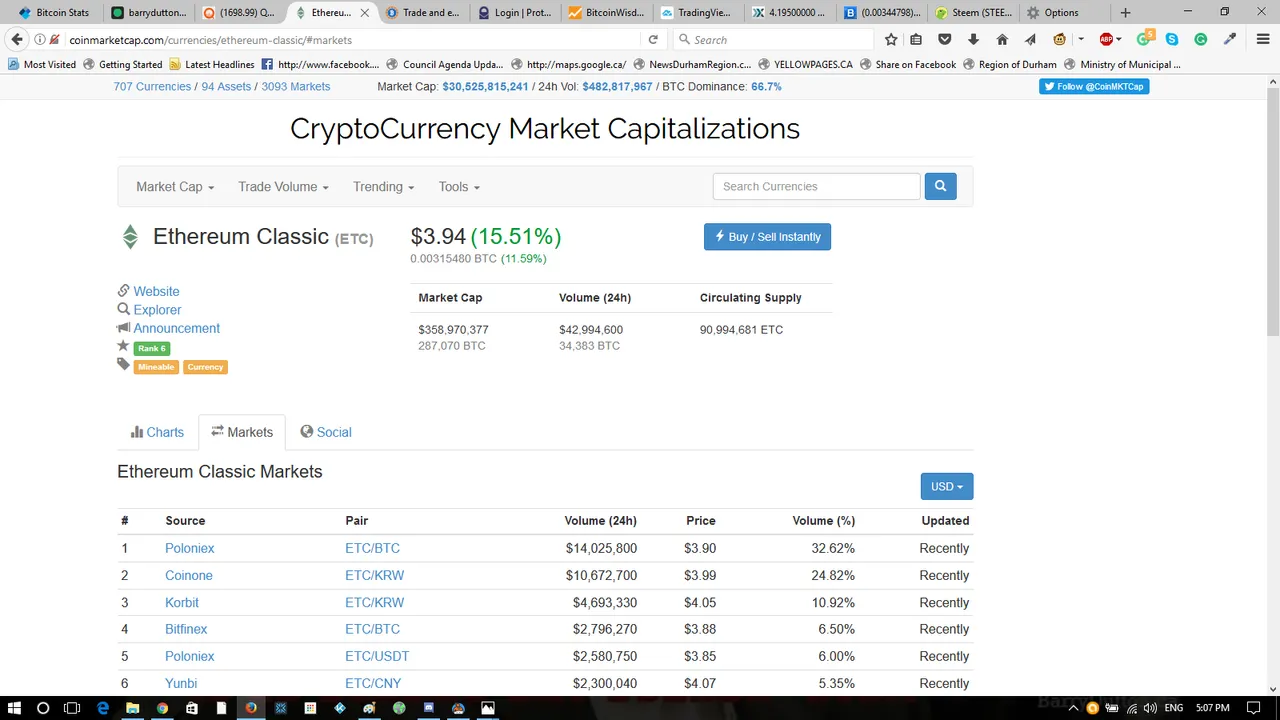Click the Ethereum Classic diamond logo
Viewport: 1280px width, 720px height.
130,237
